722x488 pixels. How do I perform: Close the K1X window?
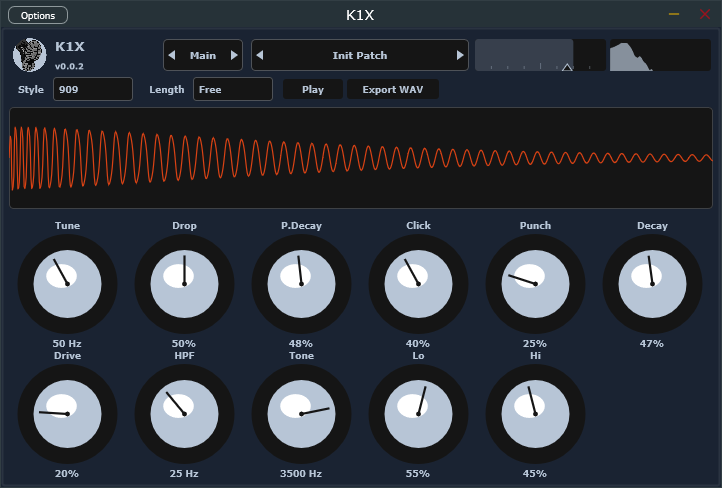pyautogui.click(x=705, y=14)
